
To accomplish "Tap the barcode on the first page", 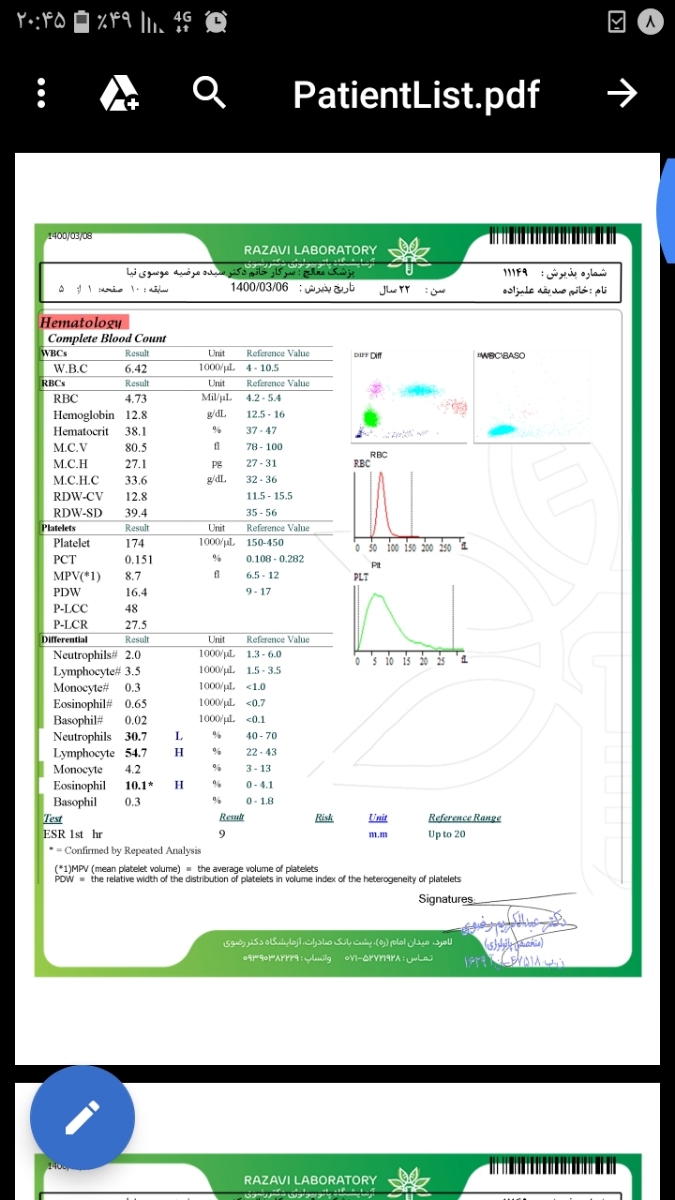I will click(x=552, y=238).
